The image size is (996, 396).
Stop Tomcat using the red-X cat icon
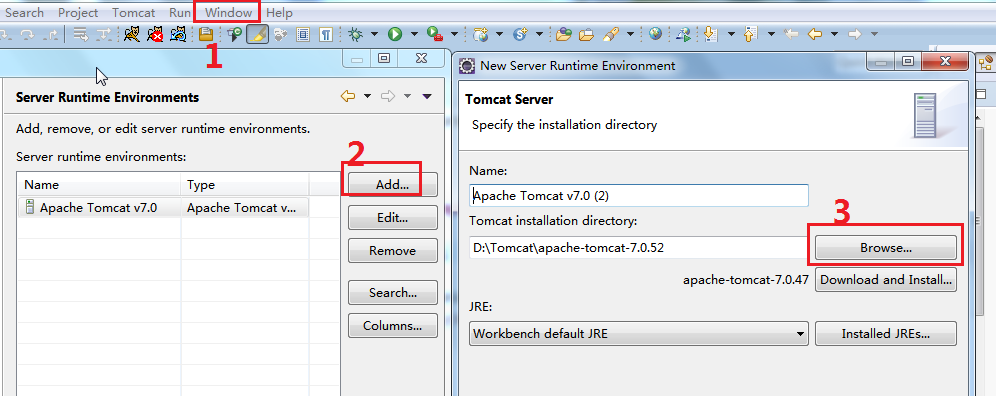(155, 34)
